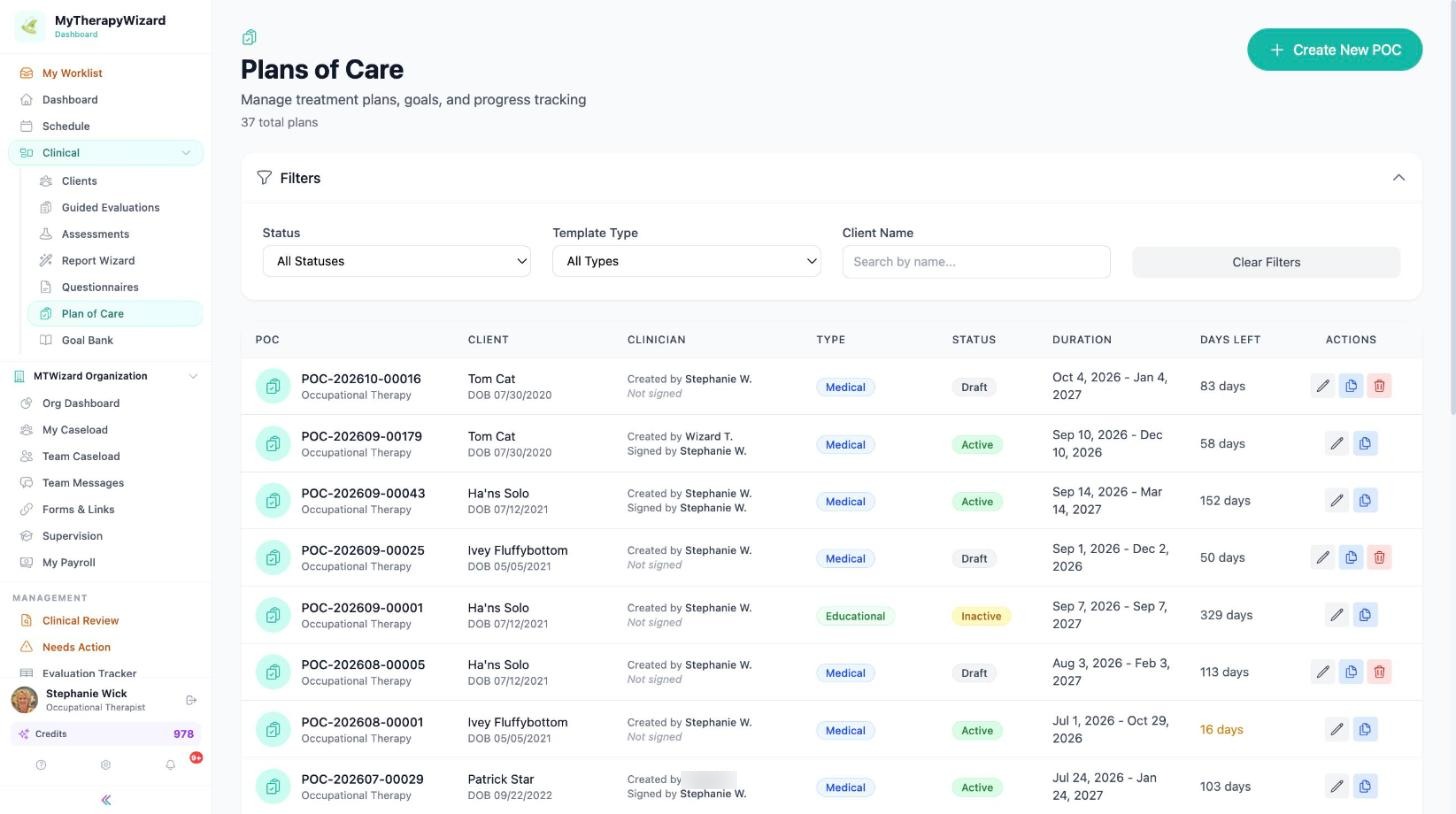1456x814 pixels.
Task: Edit plan POC-202608-00005
Action: pyautogui.click(x=1322, y=672)
